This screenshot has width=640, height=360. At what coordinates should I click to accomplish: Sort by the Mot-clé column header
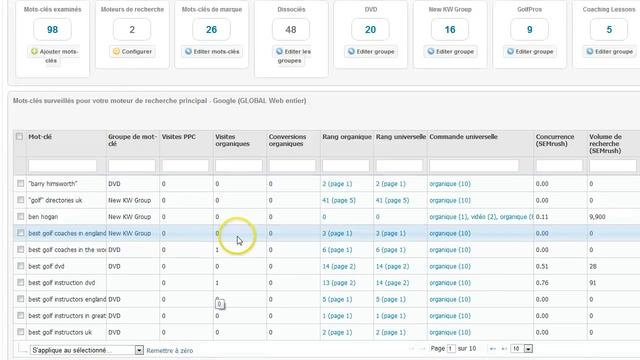tap(40, 137)
